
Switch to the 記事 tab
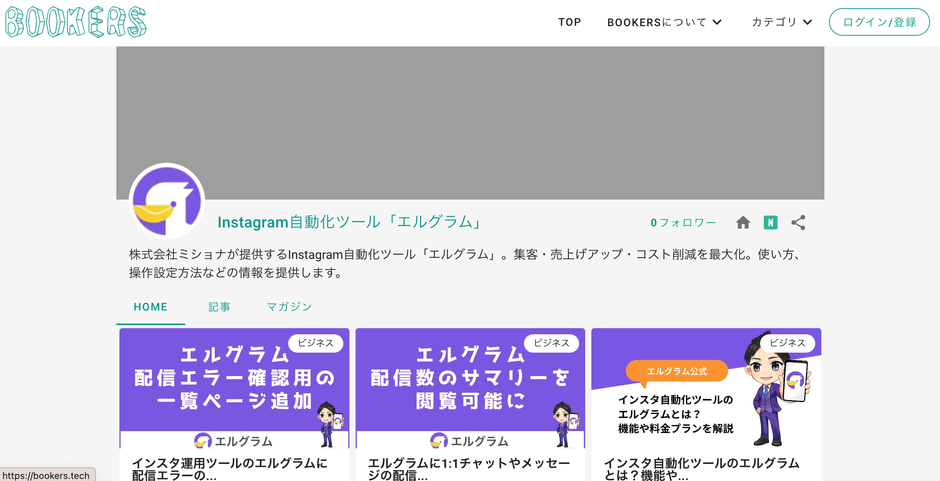[219, 307]
